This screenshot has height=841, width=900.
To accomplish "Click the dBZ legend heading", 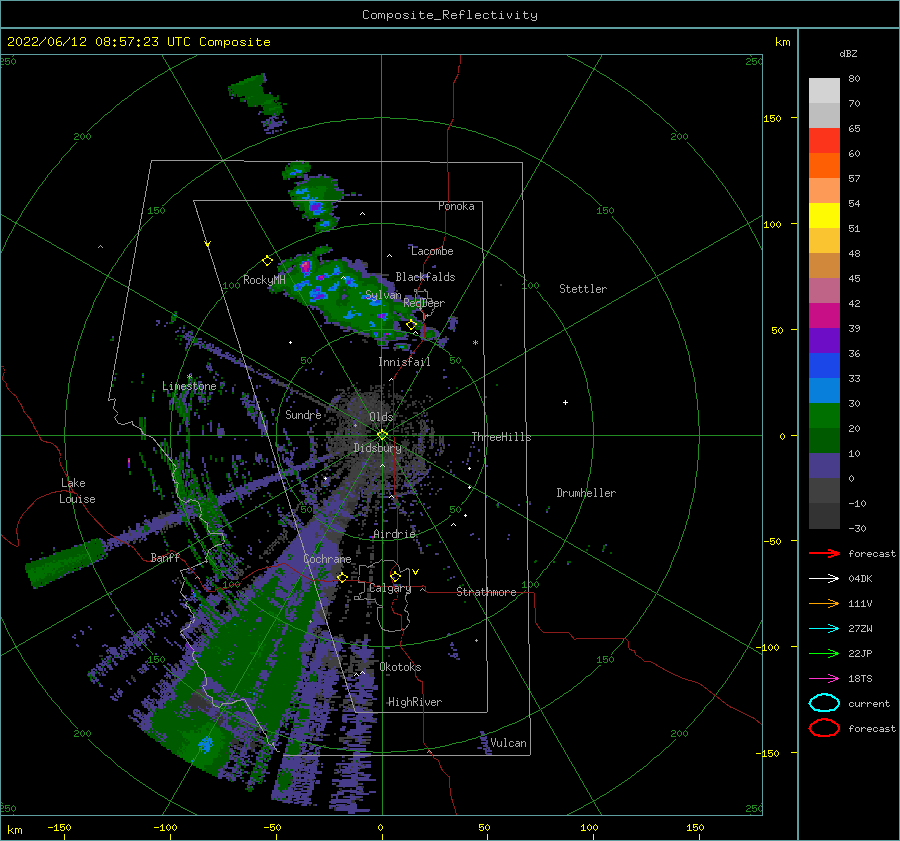I will pos(848,53).
